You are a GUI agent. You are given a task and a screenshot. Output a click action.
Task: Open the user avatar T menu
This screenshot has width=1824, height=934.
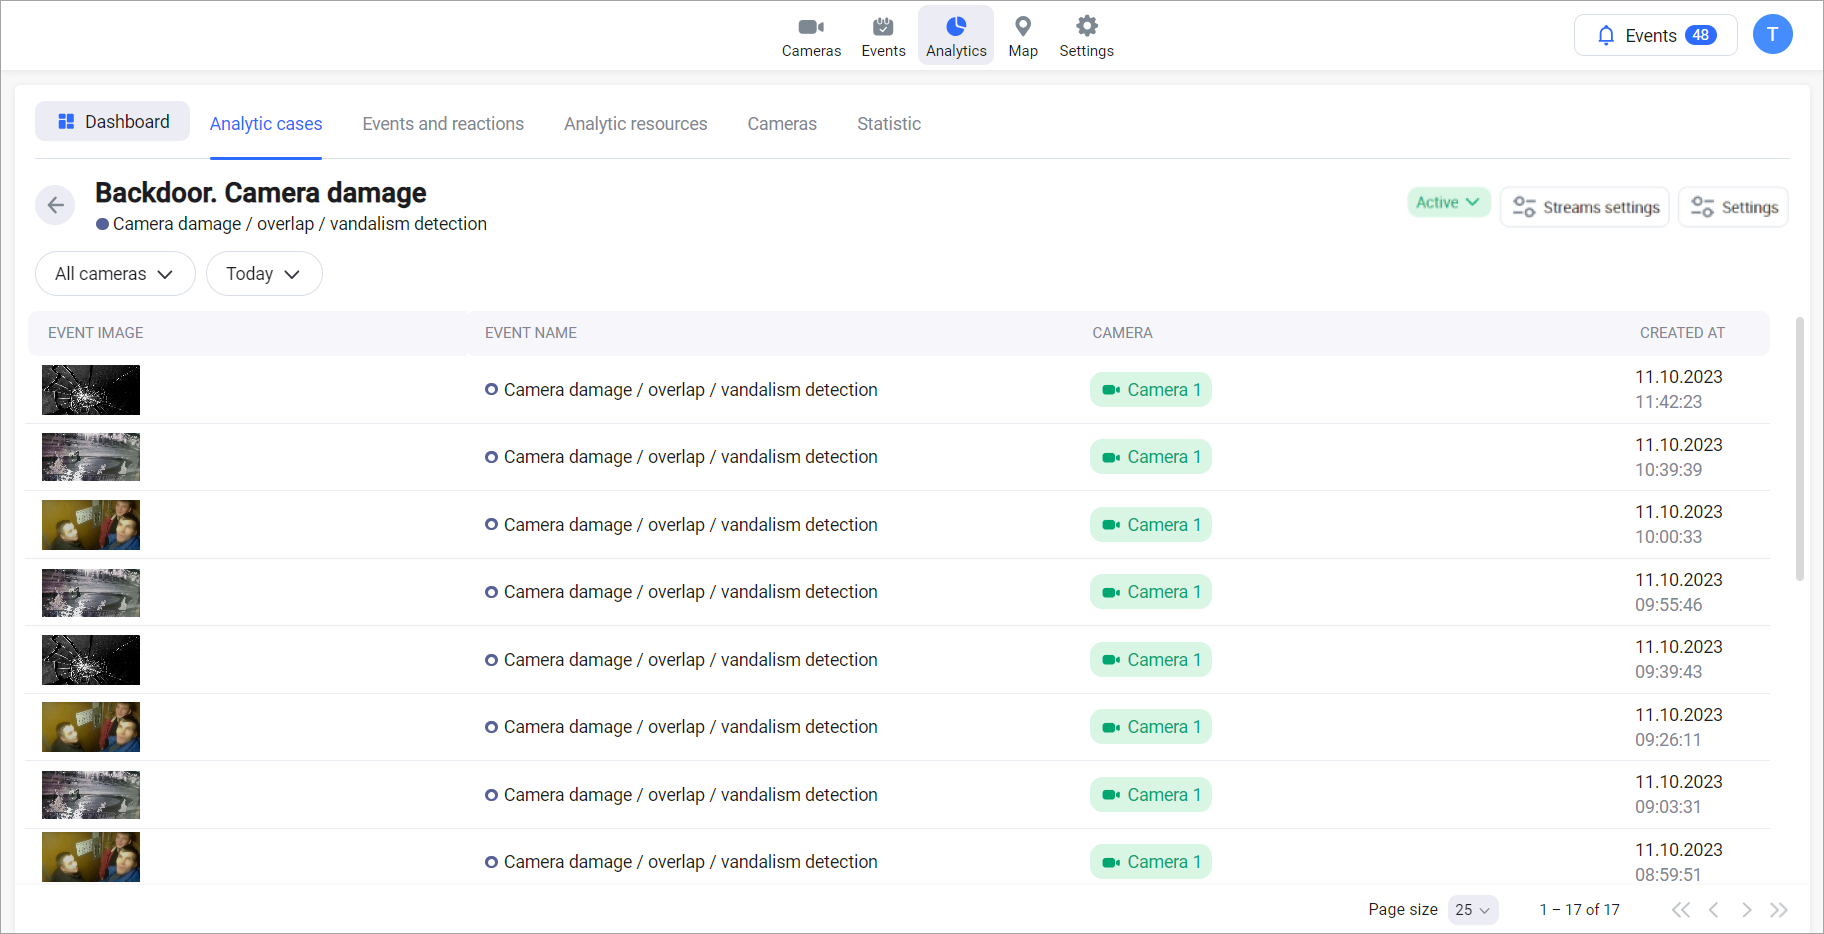[1772, 34]
